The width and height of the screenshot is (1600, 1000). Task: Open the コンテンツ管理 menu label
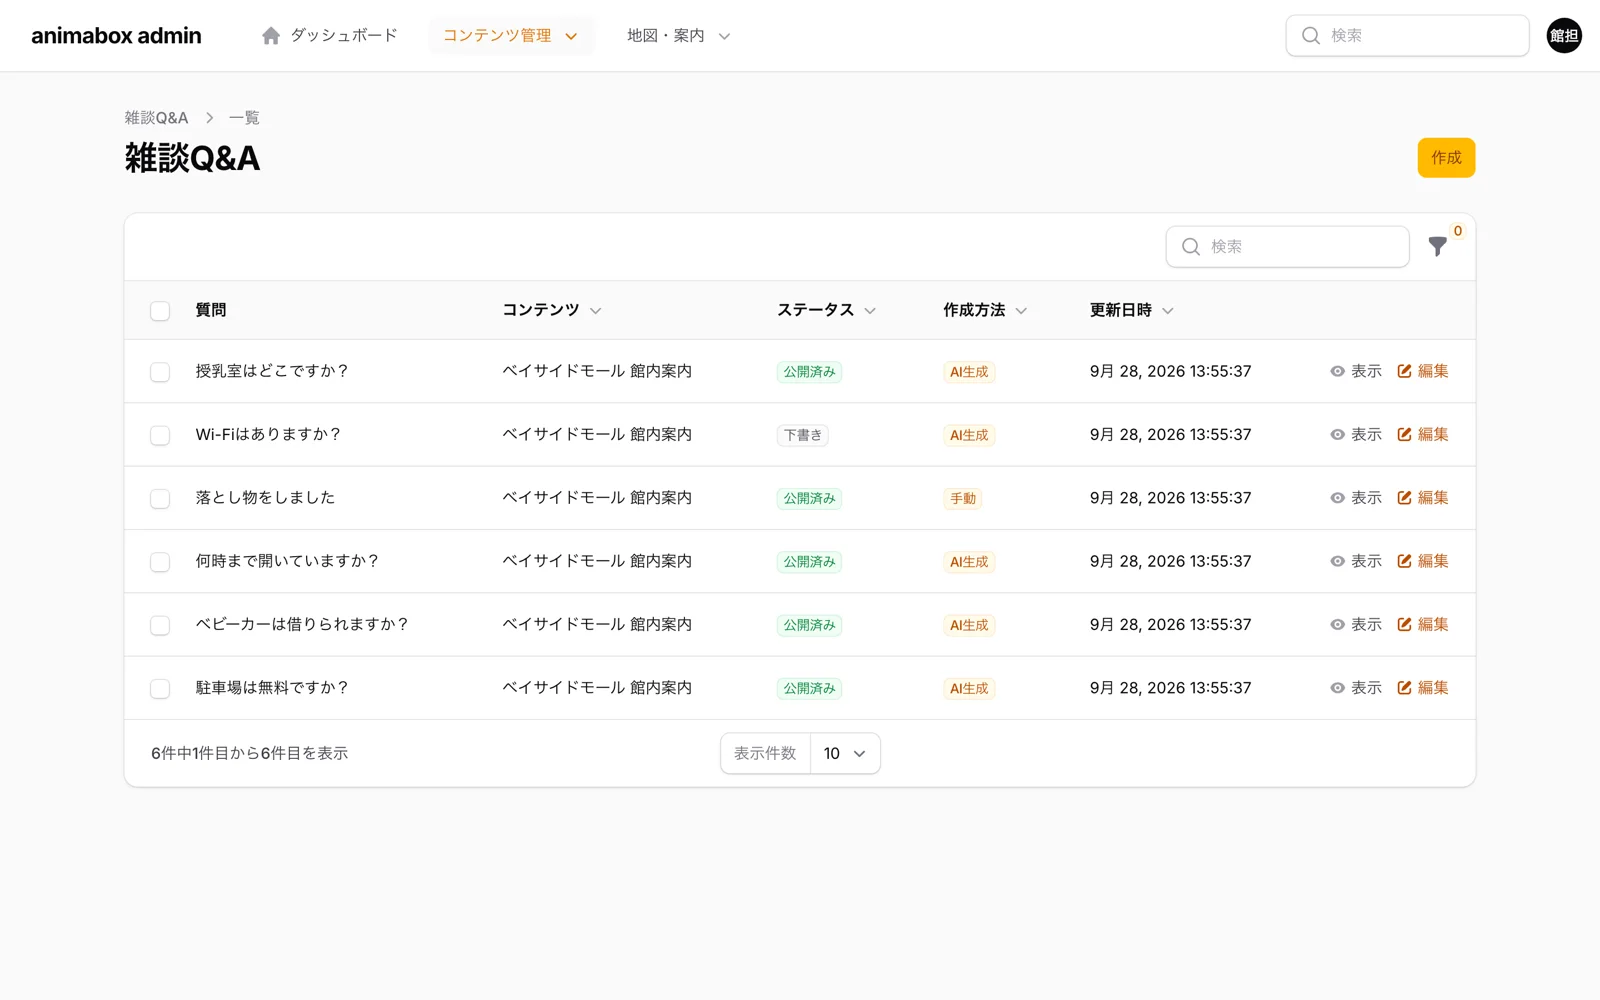(497, 36)
